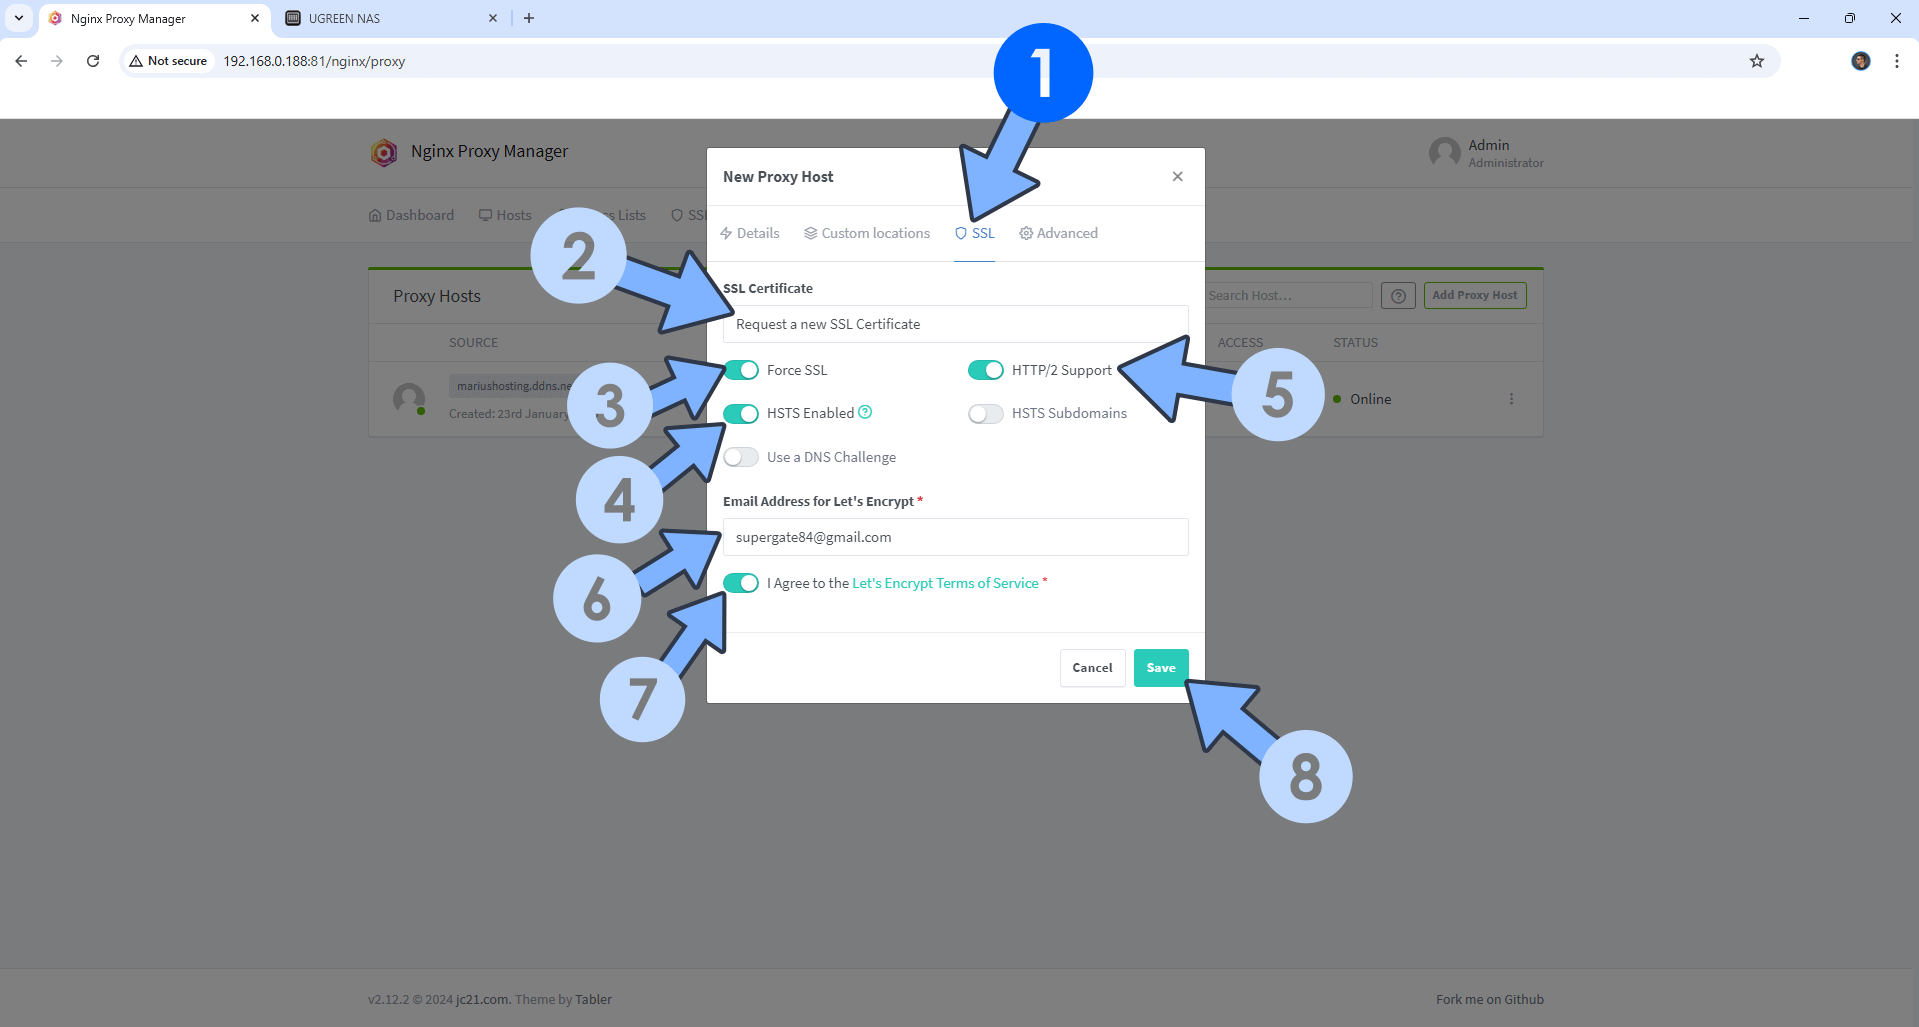This screenshot has width=1919, height=1027.
Task: Open the browser tab search chevron
Action: (x=19, y=18)
